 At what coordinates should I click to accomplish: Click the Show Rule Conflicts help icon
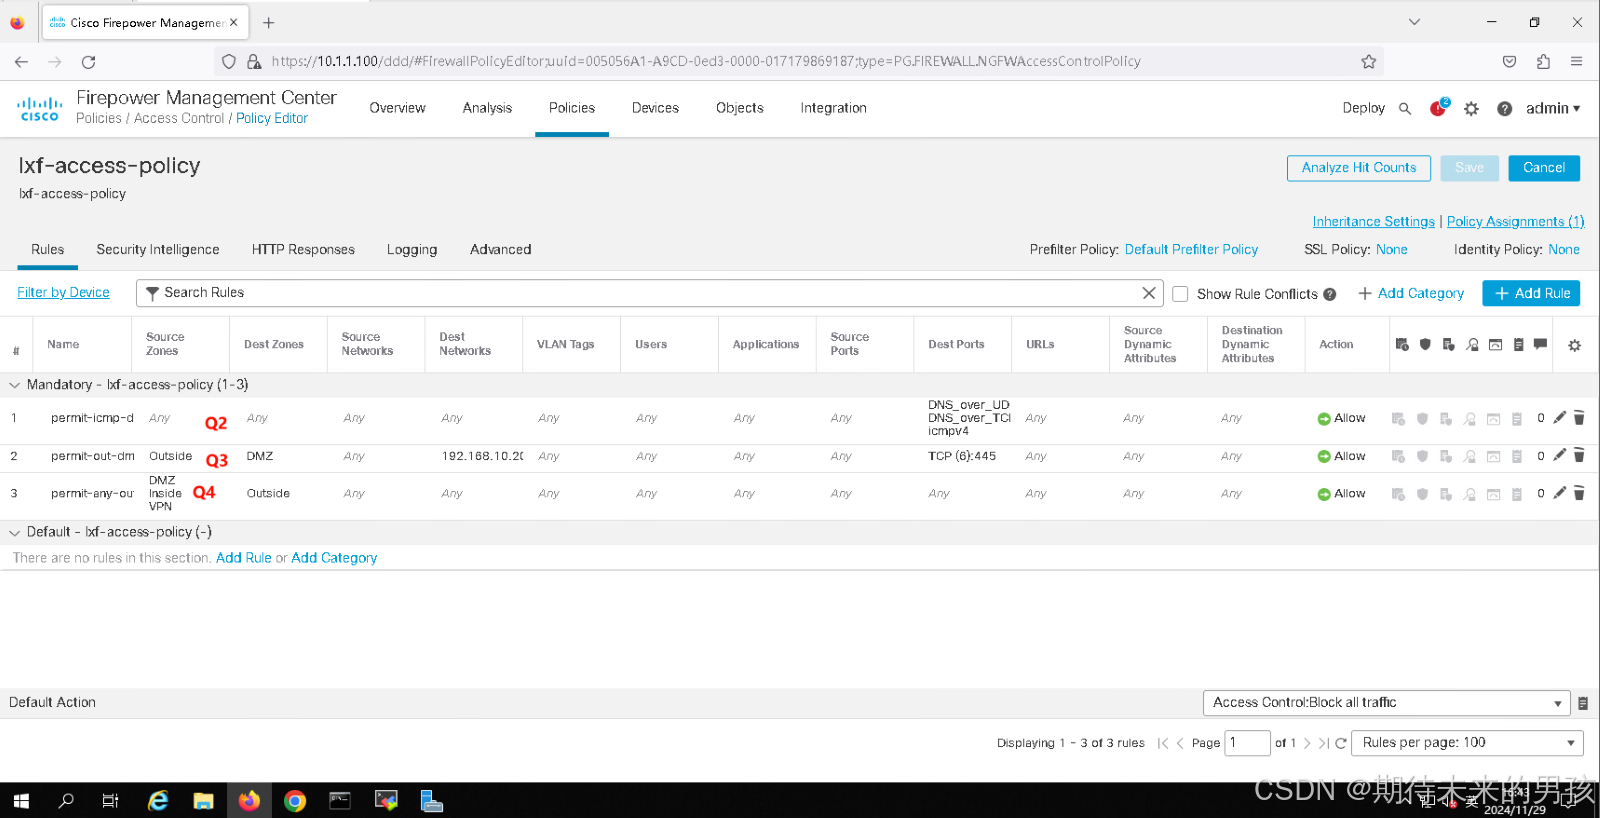pyautogui.click(x=1330, y=294)
